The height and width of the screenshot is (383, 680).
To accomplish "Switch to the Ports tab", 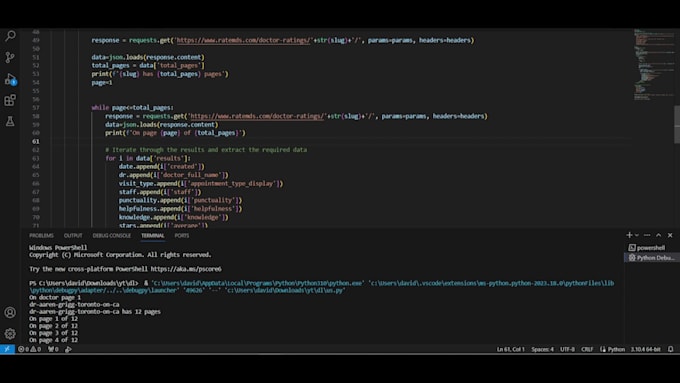I will pyautogui.click(x=182, y=236).
